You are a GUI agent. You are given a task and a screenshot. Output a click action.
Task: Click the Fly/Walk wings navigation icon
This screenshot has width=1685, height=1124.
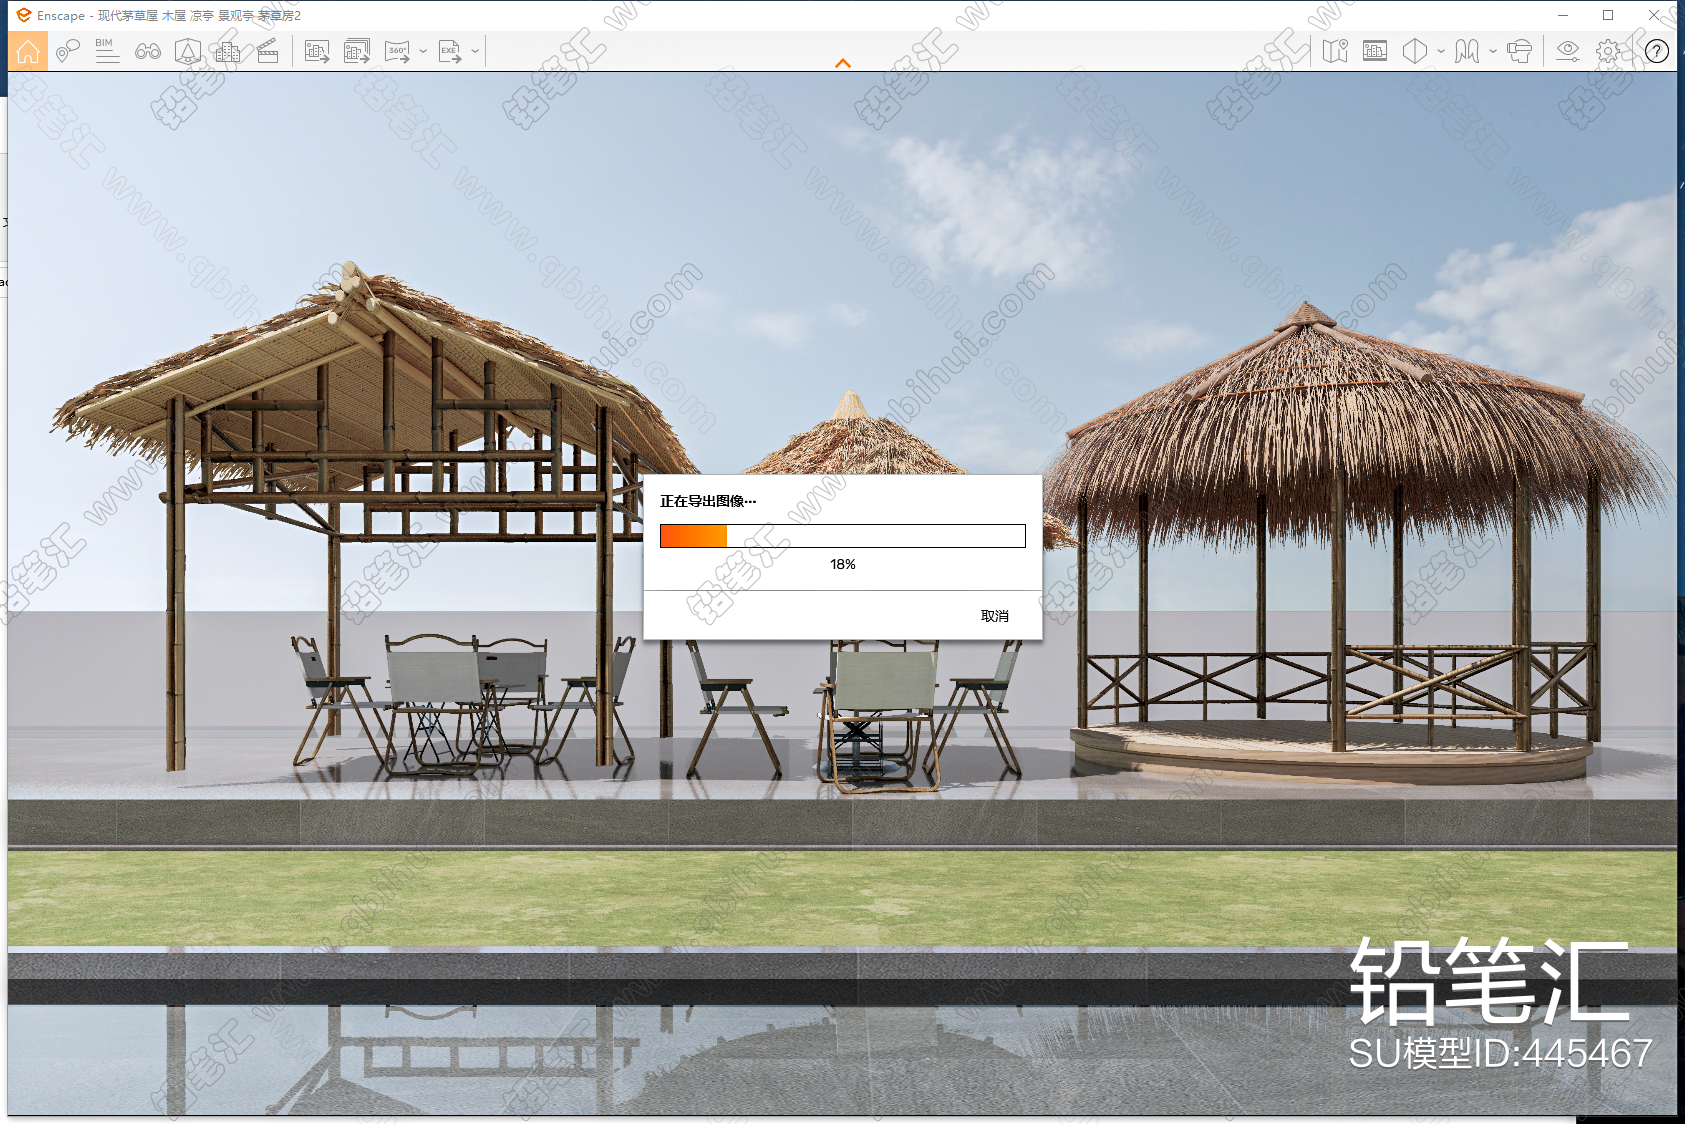[1467, 51]
